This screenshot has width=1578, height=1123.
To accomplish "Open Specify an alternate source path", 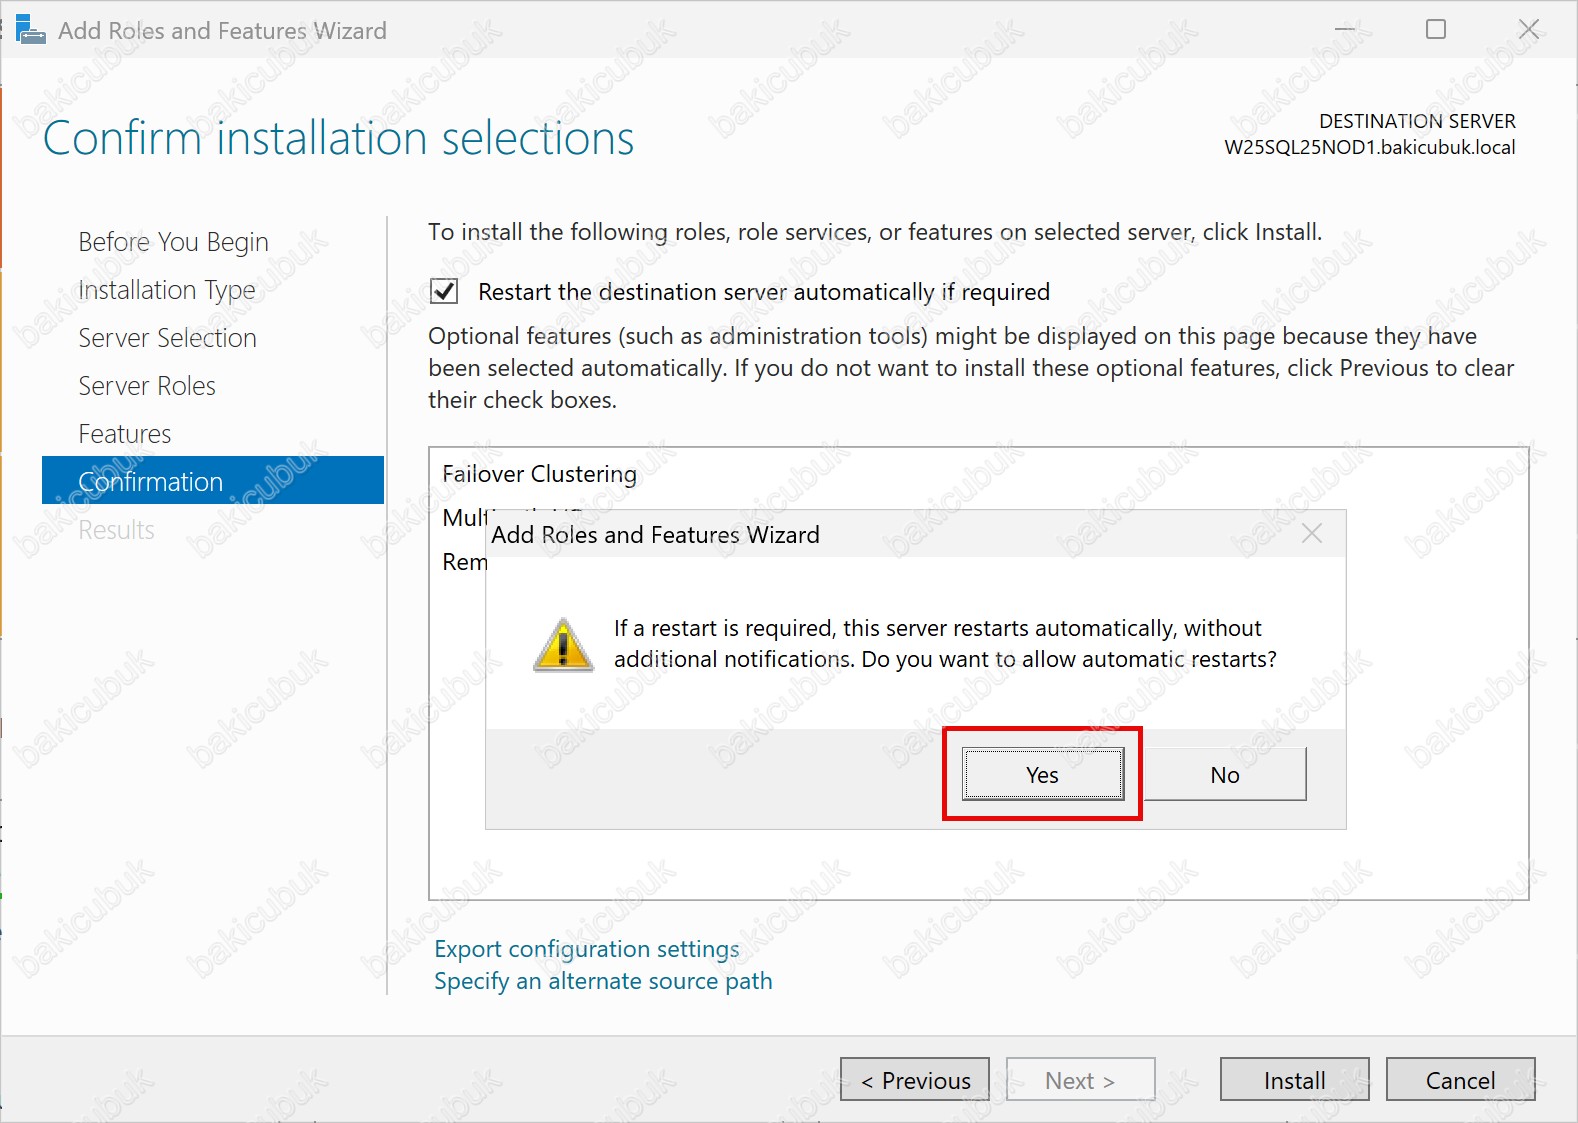I will (x=603, y=981).
